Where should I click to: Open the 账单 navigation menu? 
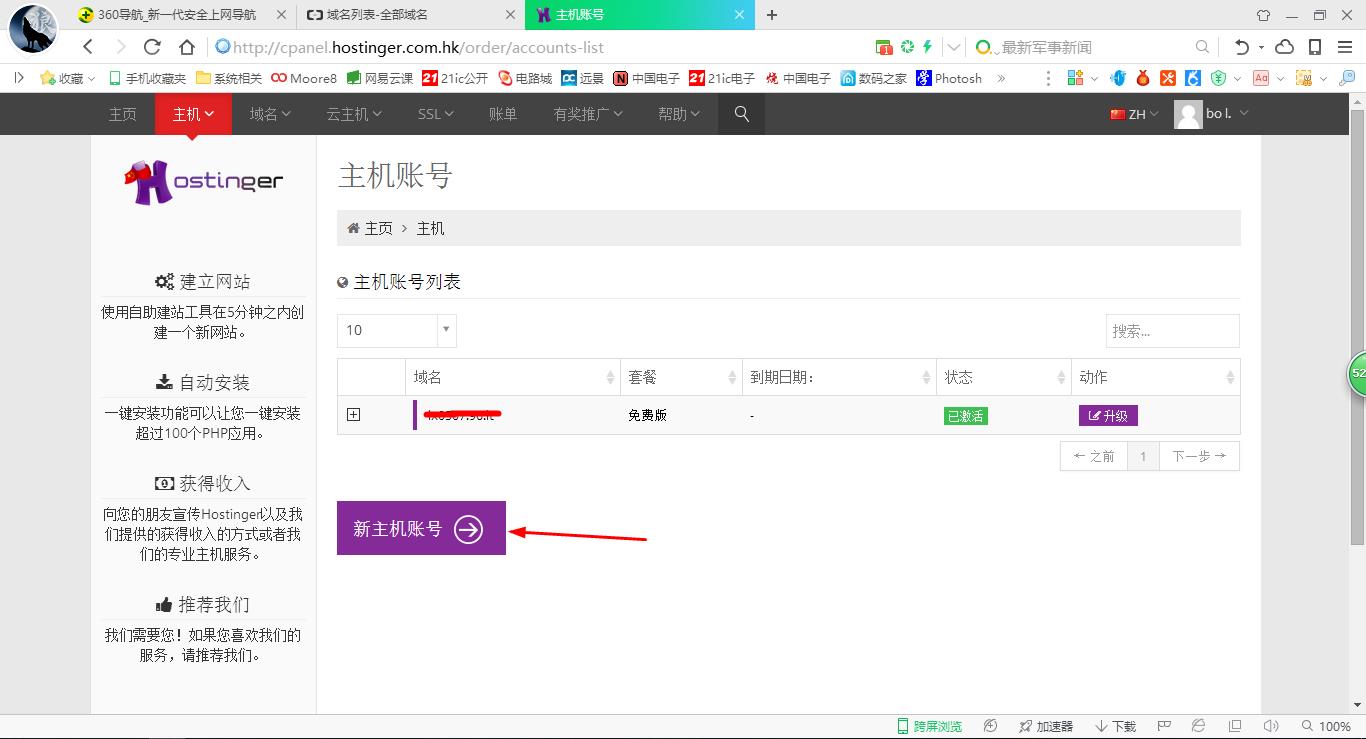pyautogui.click(x=502, y=114)
